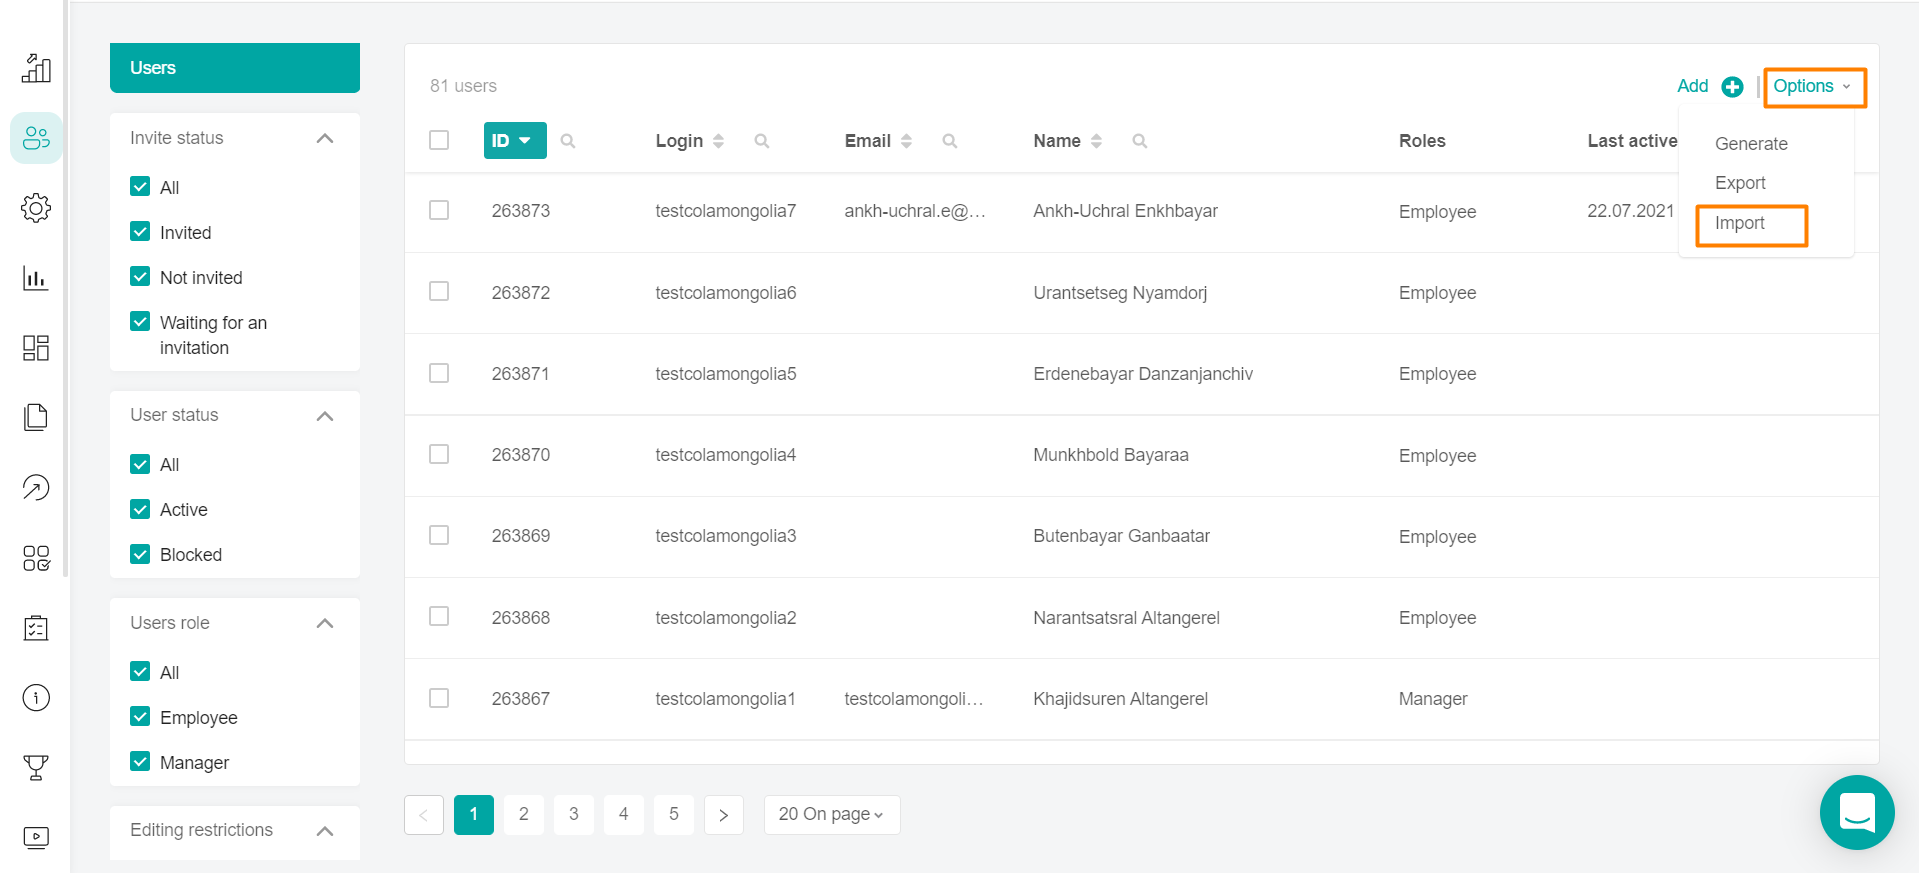
Task: Go to page 5
Action: 674,815
